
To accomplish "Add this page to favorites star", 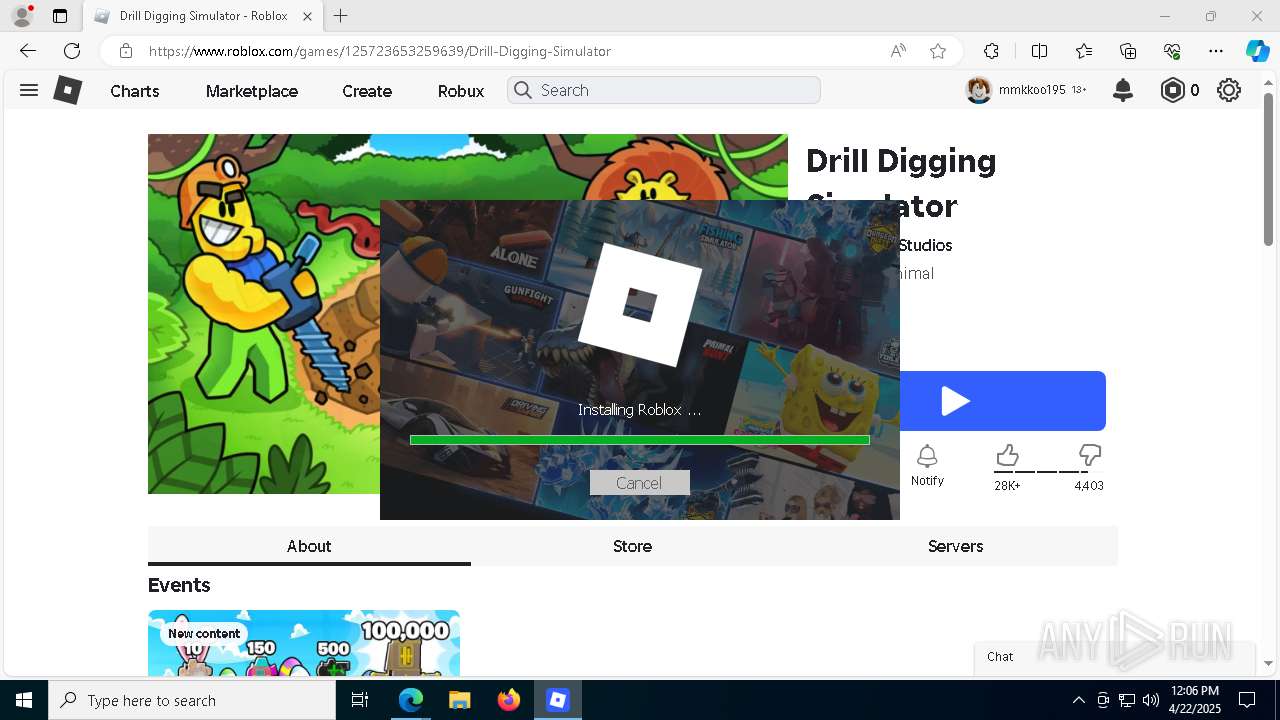I will [938, 51].
